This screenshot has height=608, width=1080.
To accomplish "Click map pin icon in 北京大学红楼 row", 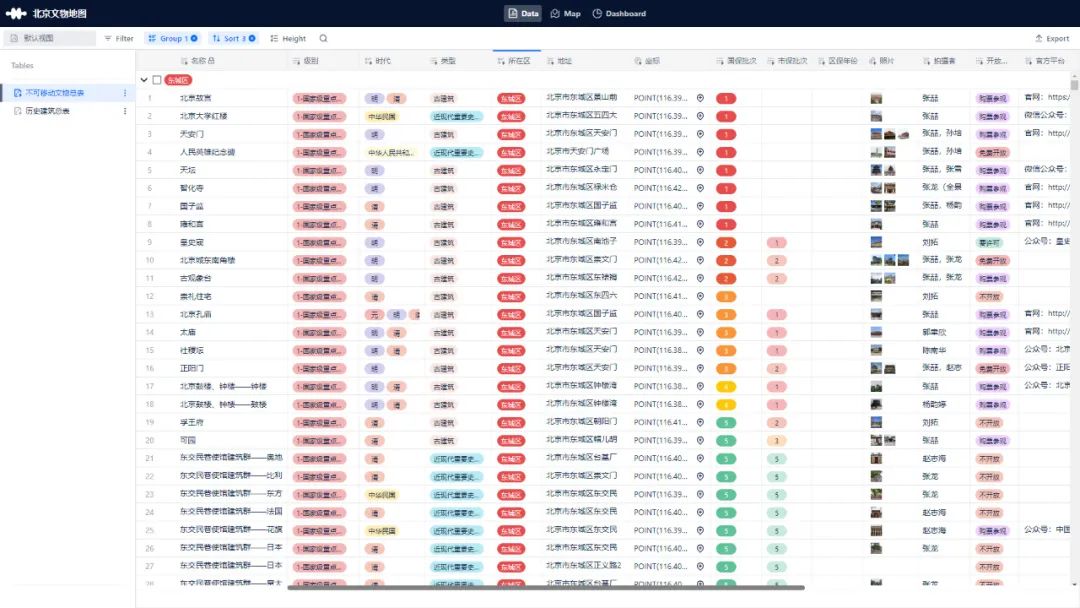I will tap(700, 116).
